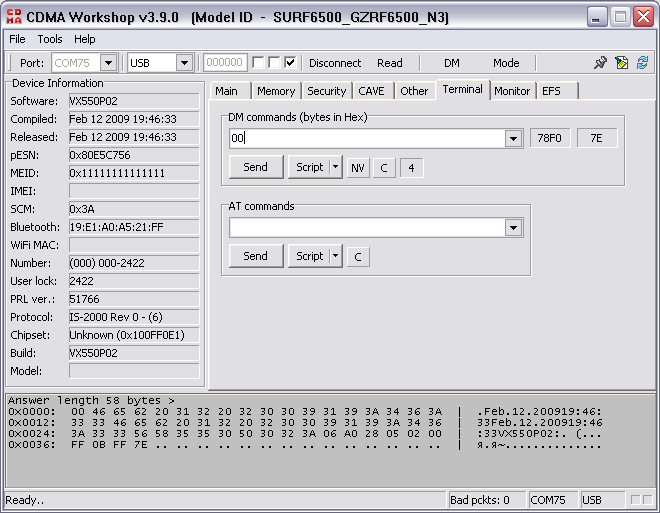Open DM Script button dropdown arrow

335,167
